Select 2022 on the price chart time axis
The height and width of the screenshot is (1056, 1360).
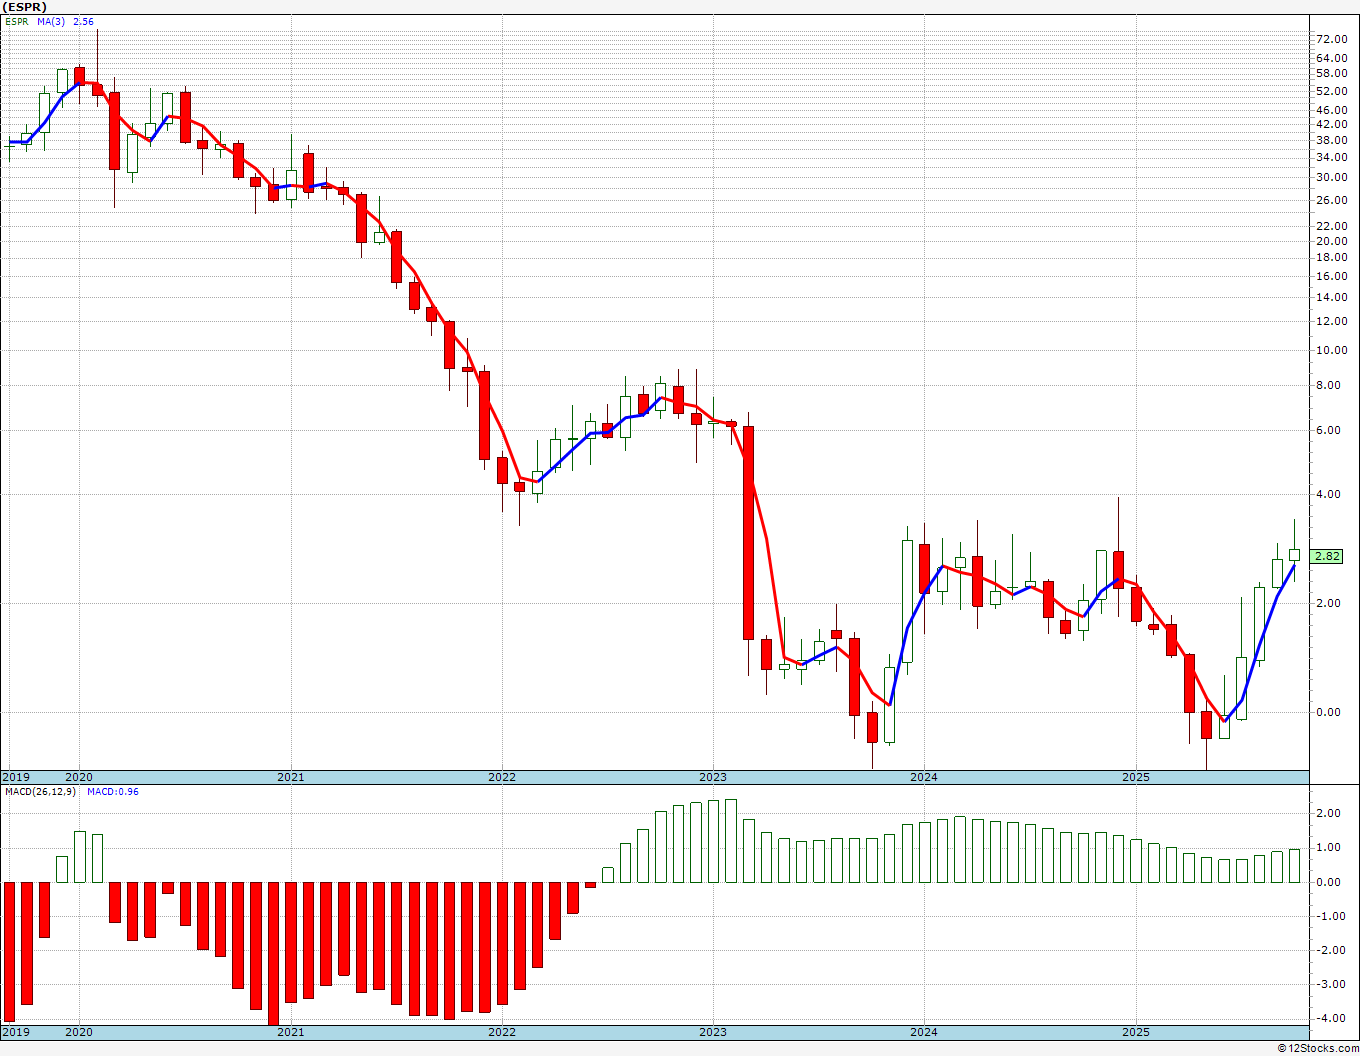click(502, 777)
